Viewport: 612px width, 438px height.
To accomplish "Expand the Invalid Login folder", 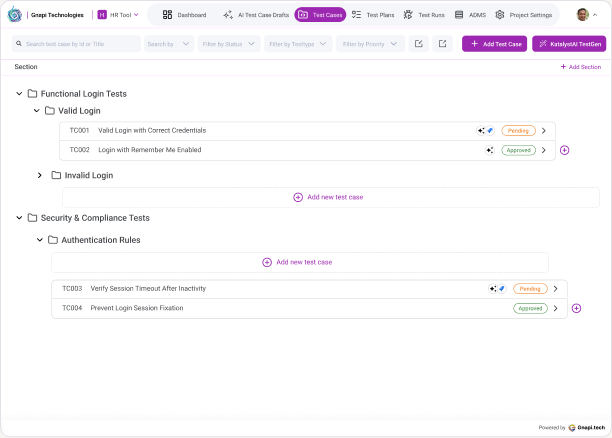I will [39, 175].
